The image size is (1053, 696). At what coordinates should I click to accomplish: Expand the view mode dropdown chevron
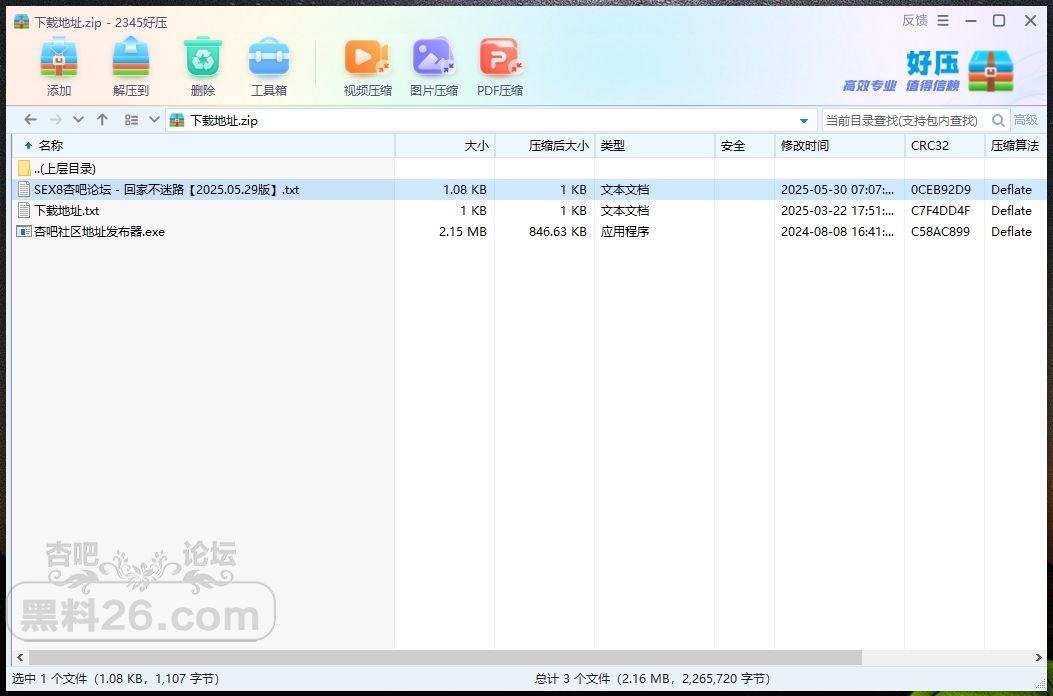tap(154, 120)
